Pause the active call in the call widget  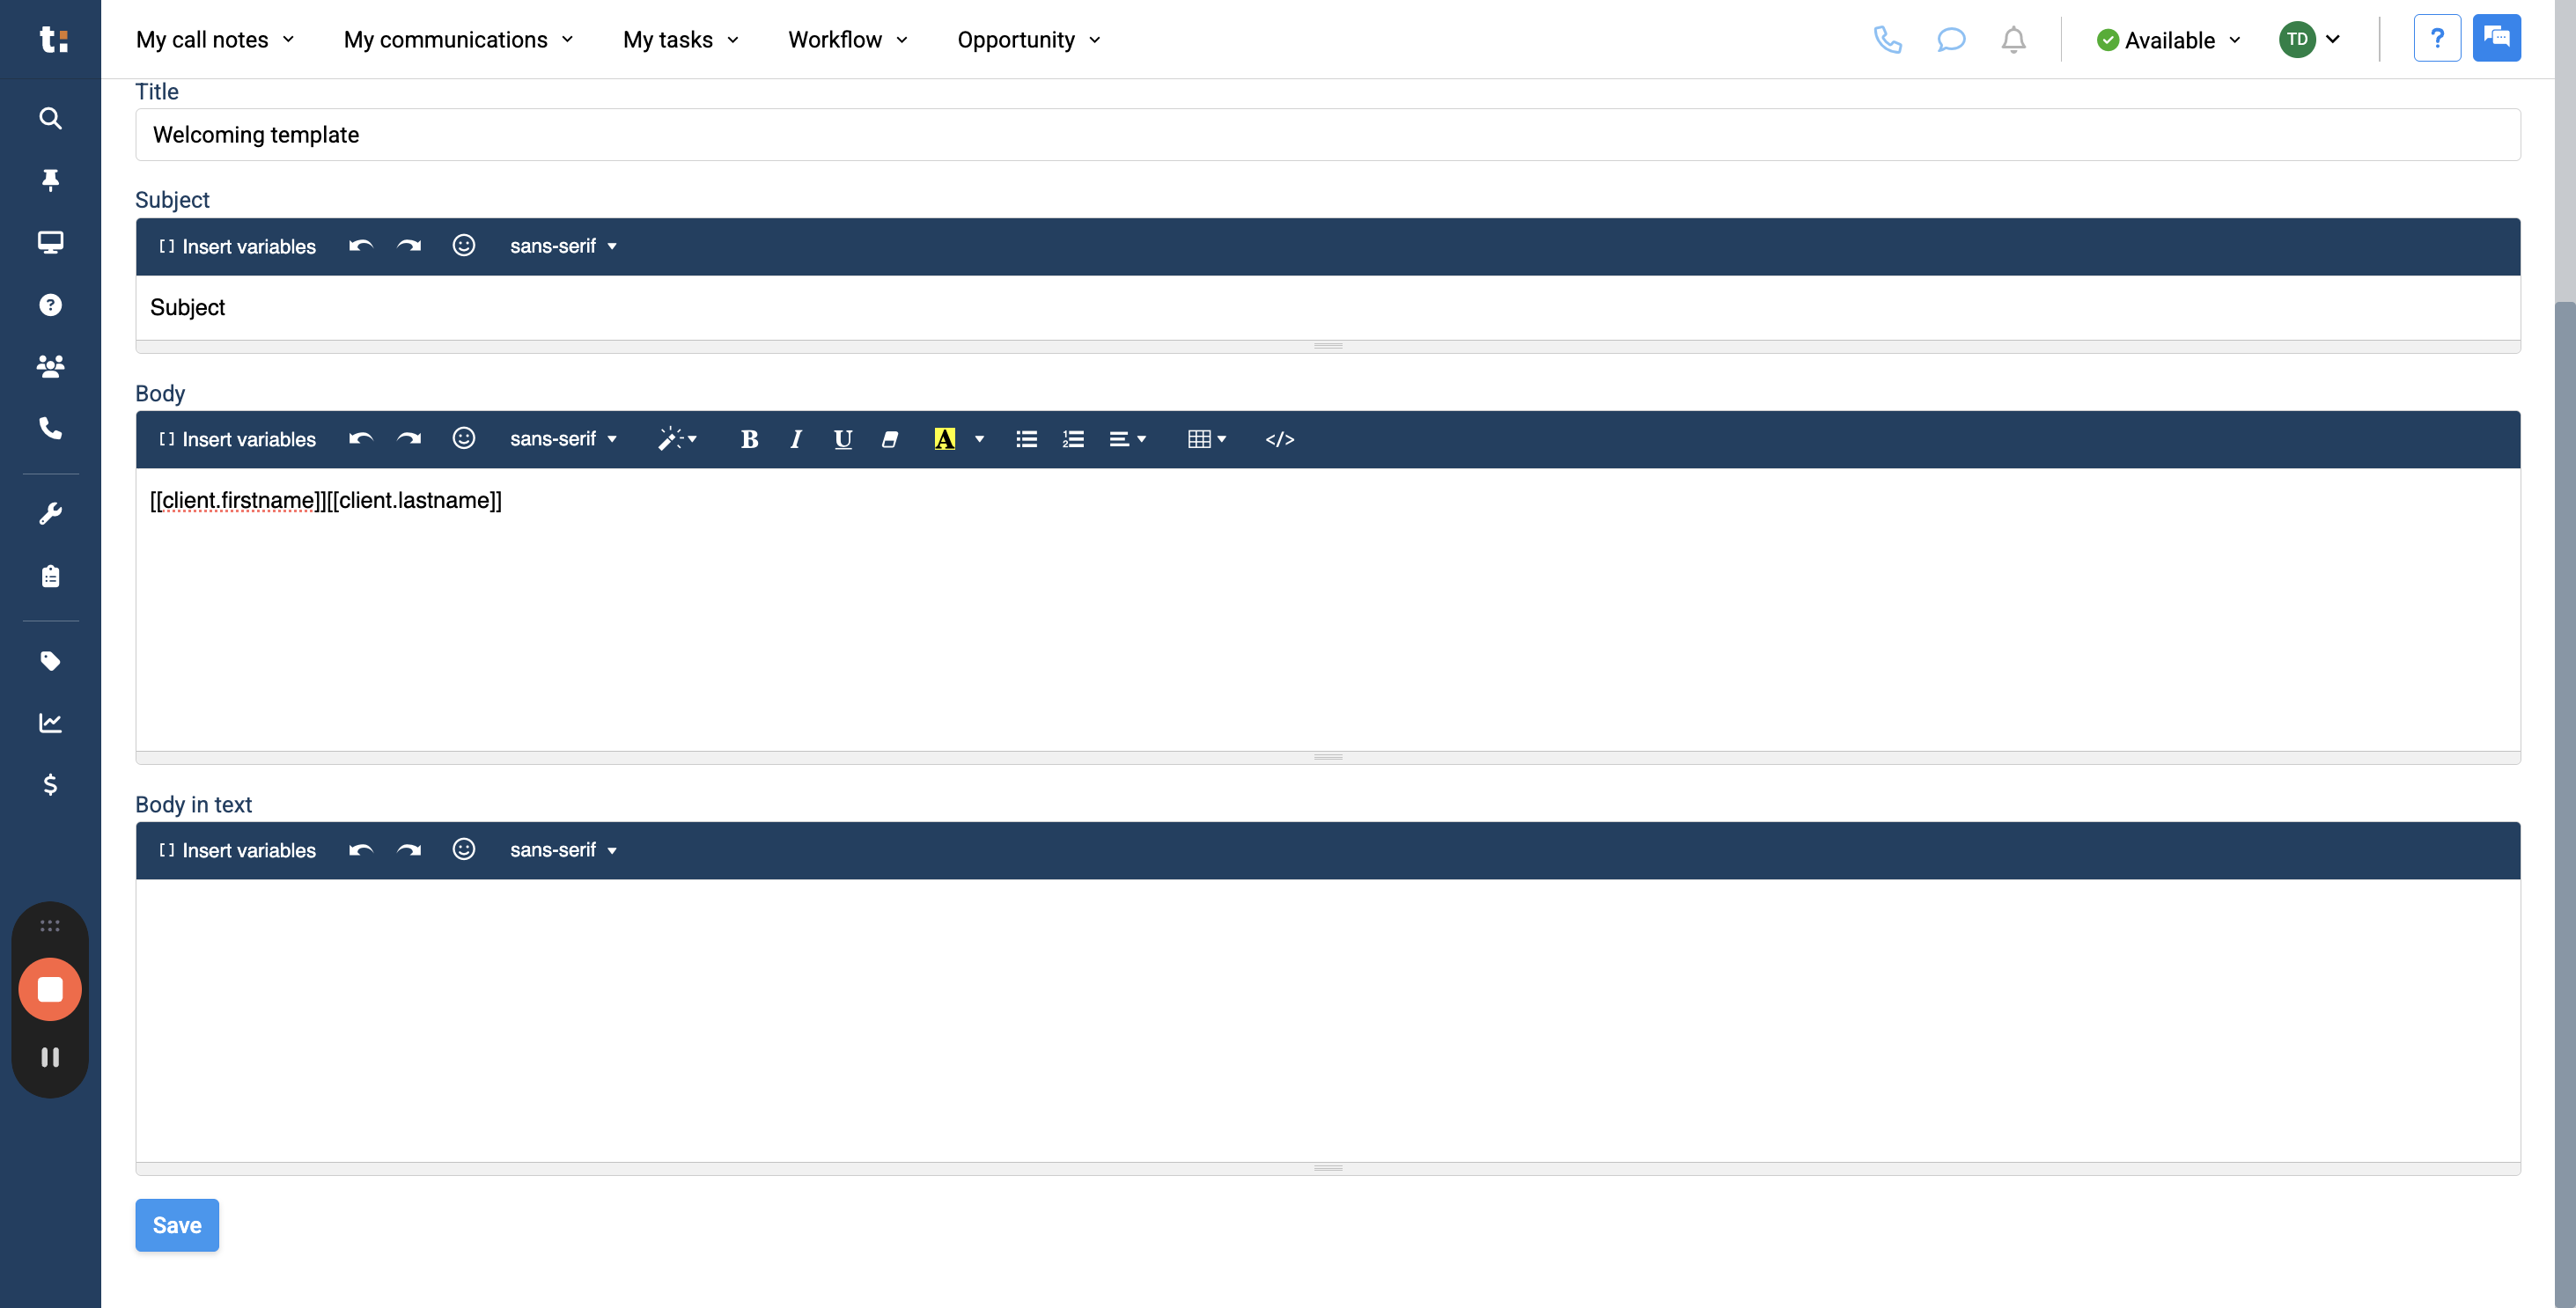[x=50, y=1056]
